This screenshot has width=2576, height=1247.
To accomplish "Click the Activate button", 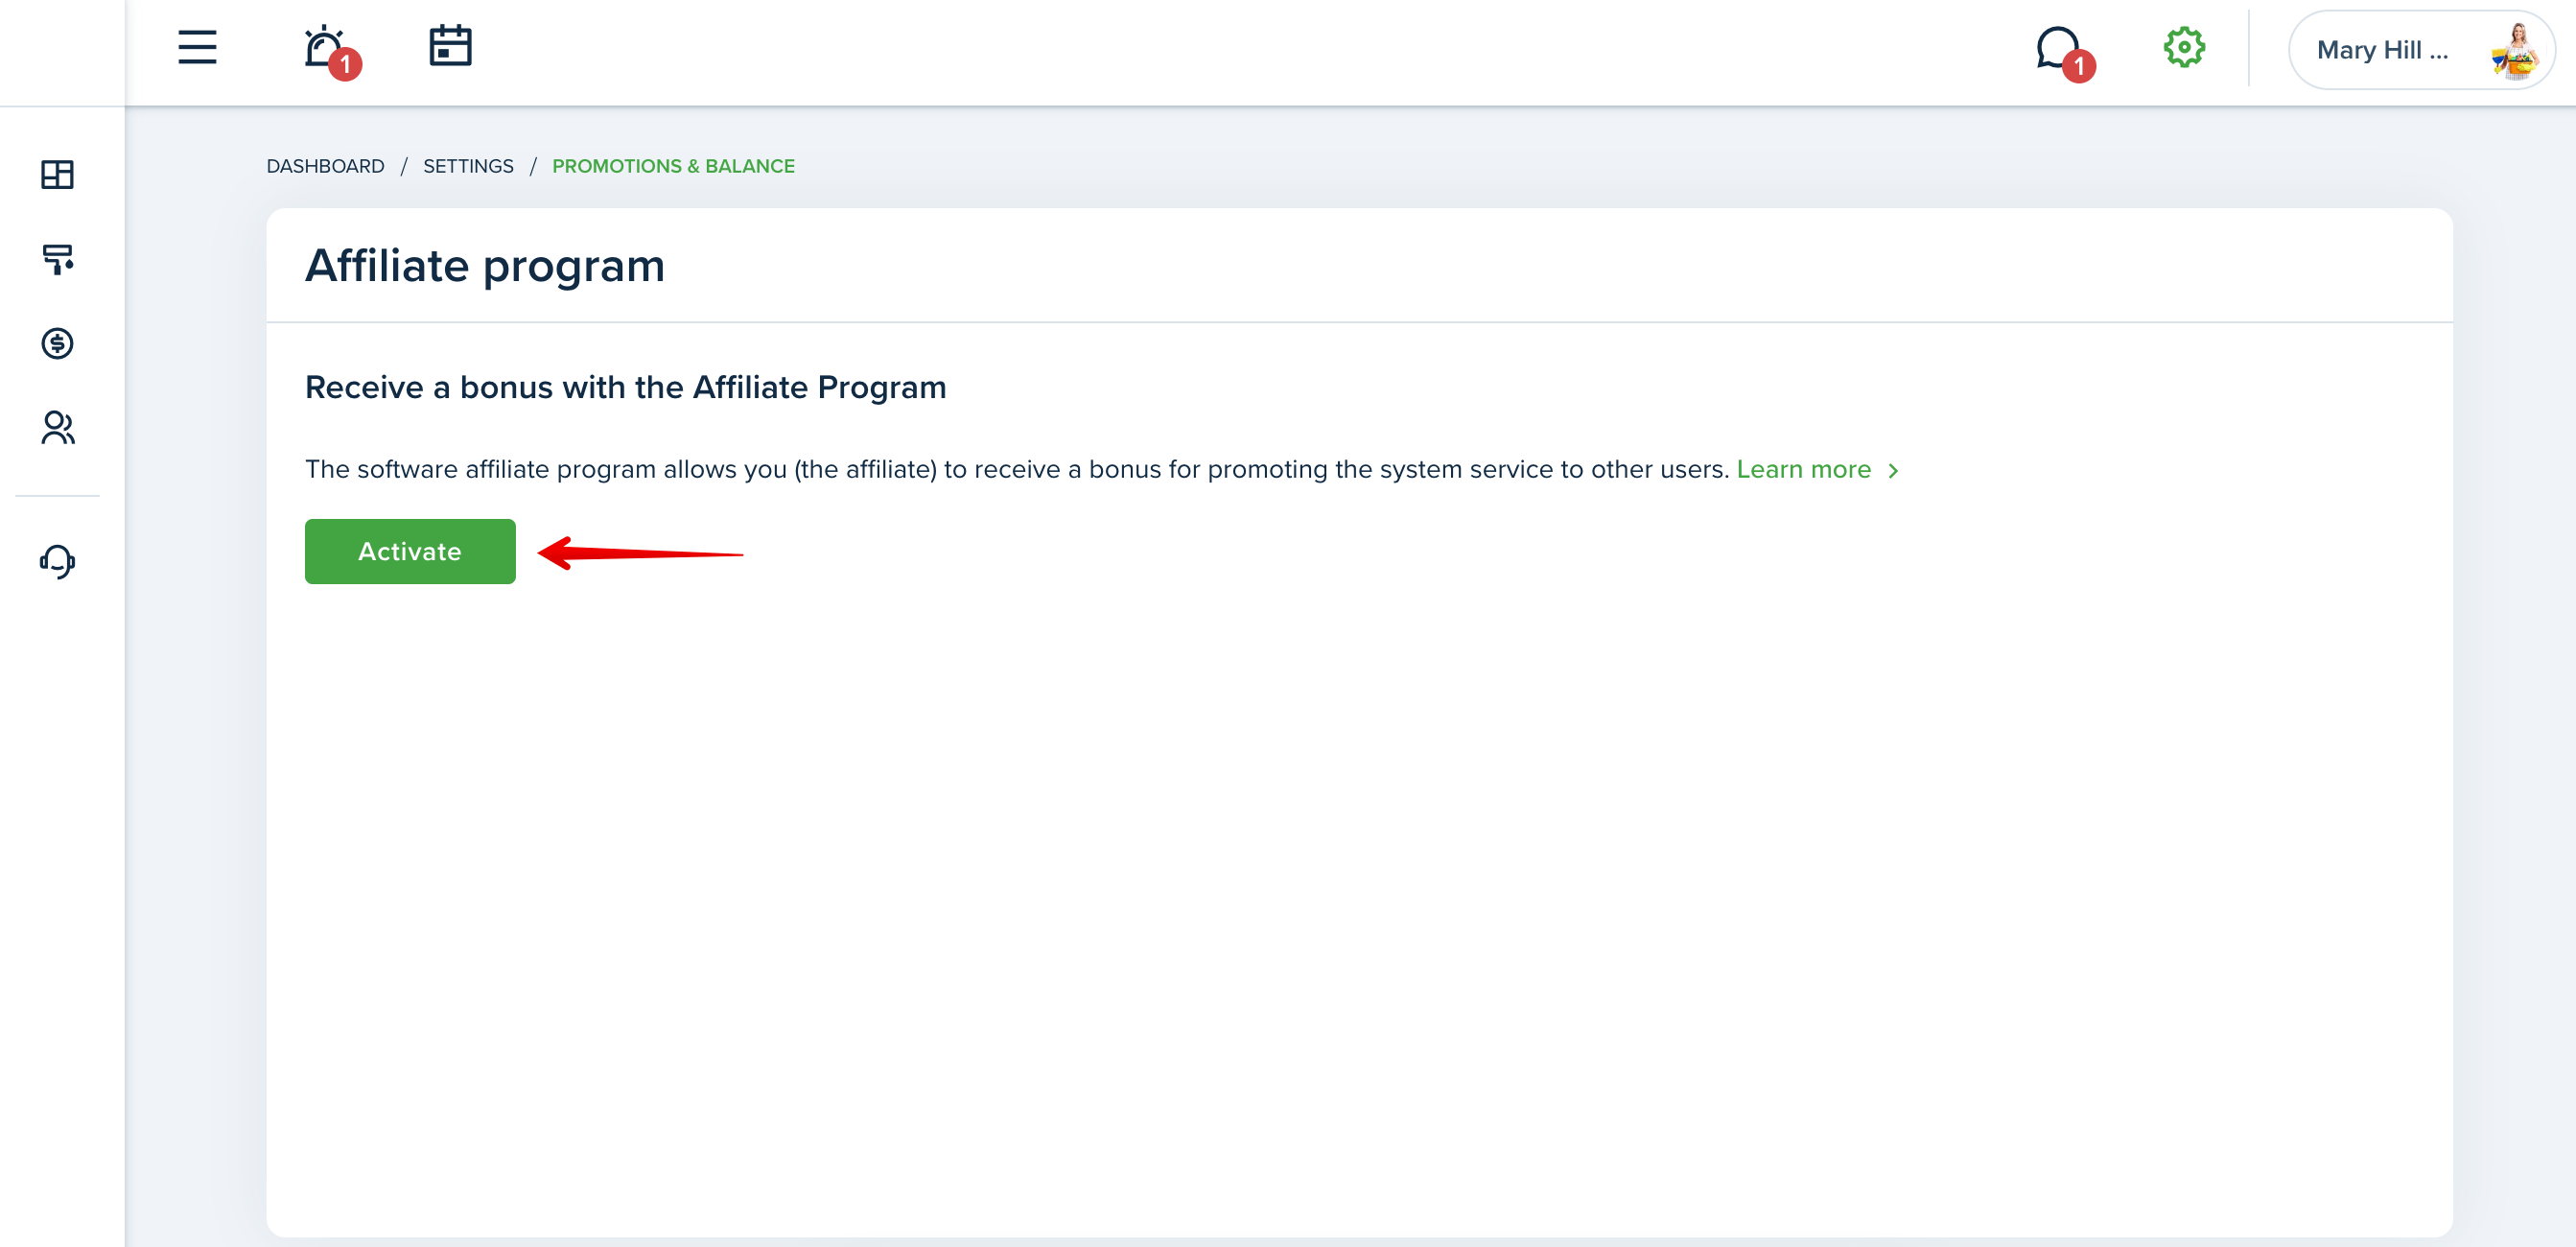I will 410,551.
